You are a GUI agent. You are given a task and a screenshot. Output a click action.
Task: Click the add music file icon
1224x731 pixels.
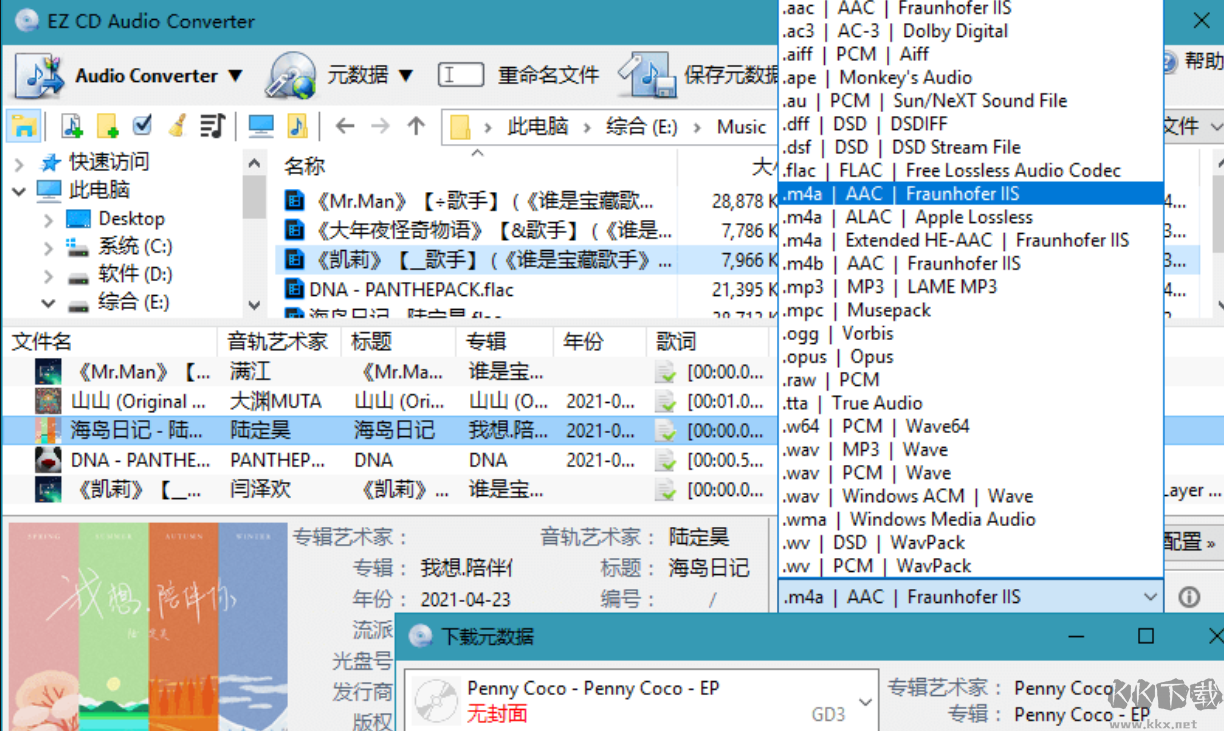coord(71,125)
